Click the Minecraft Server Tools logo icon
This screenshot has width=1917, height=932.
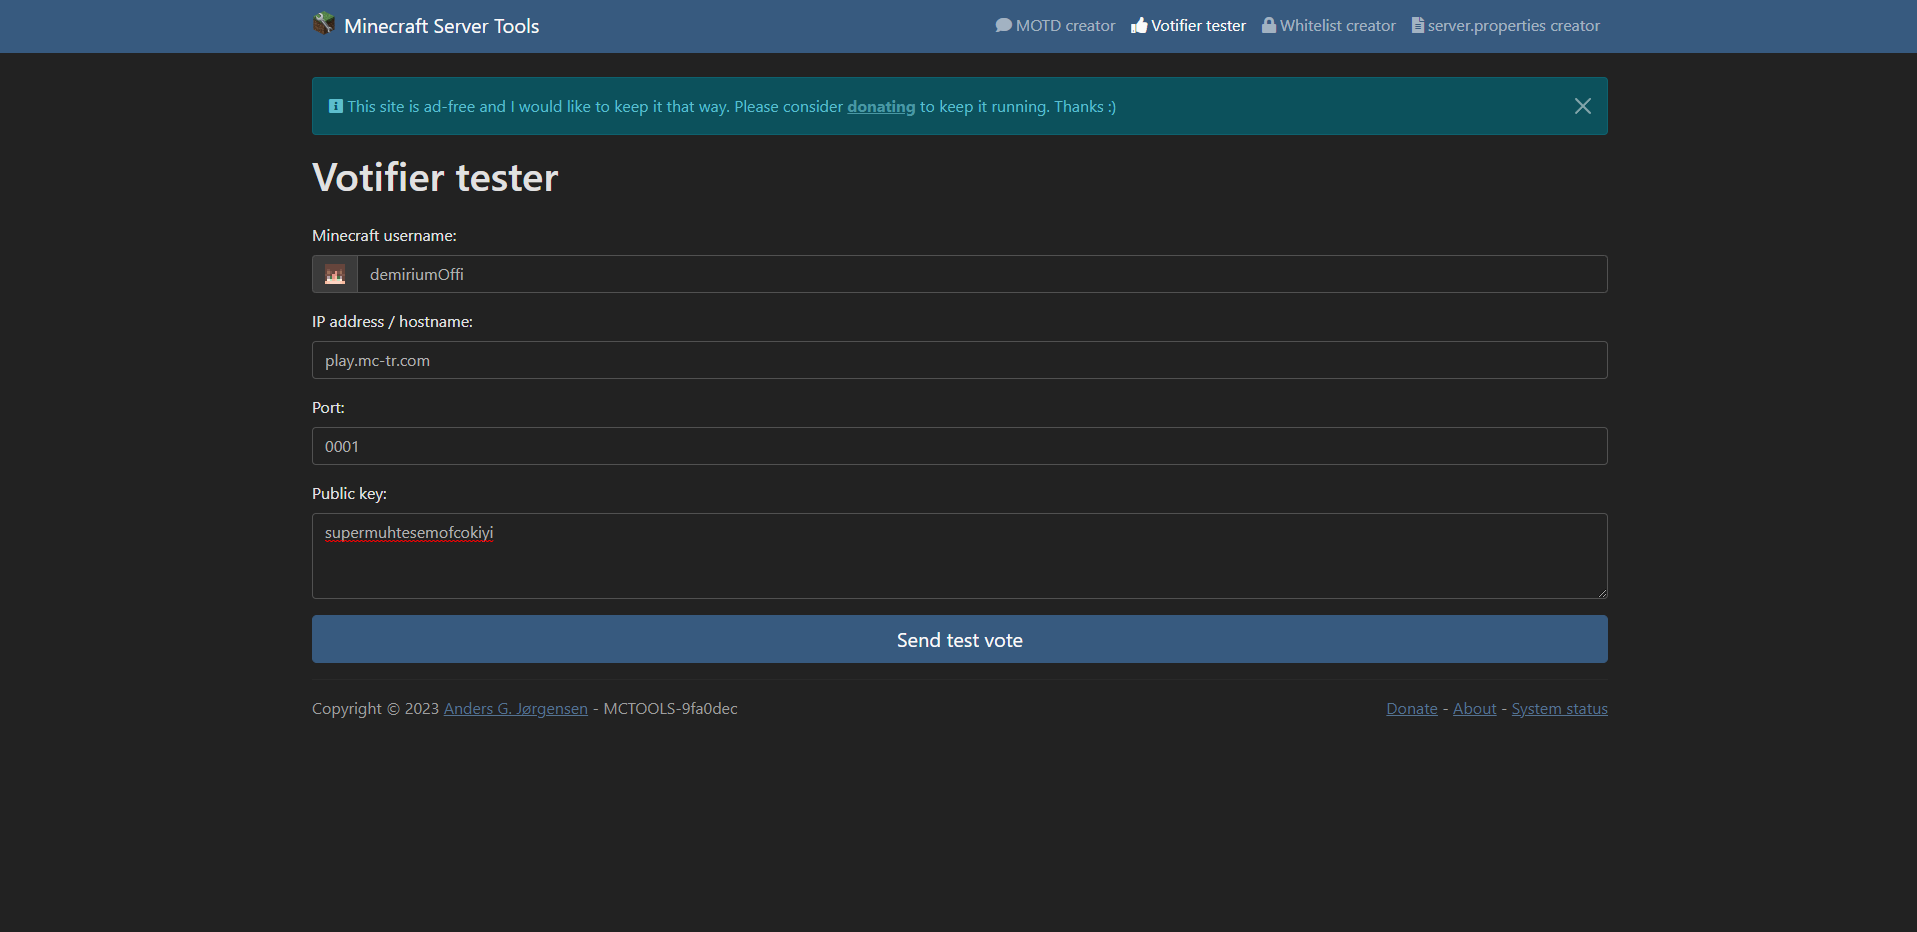click(x=324, y=24)
